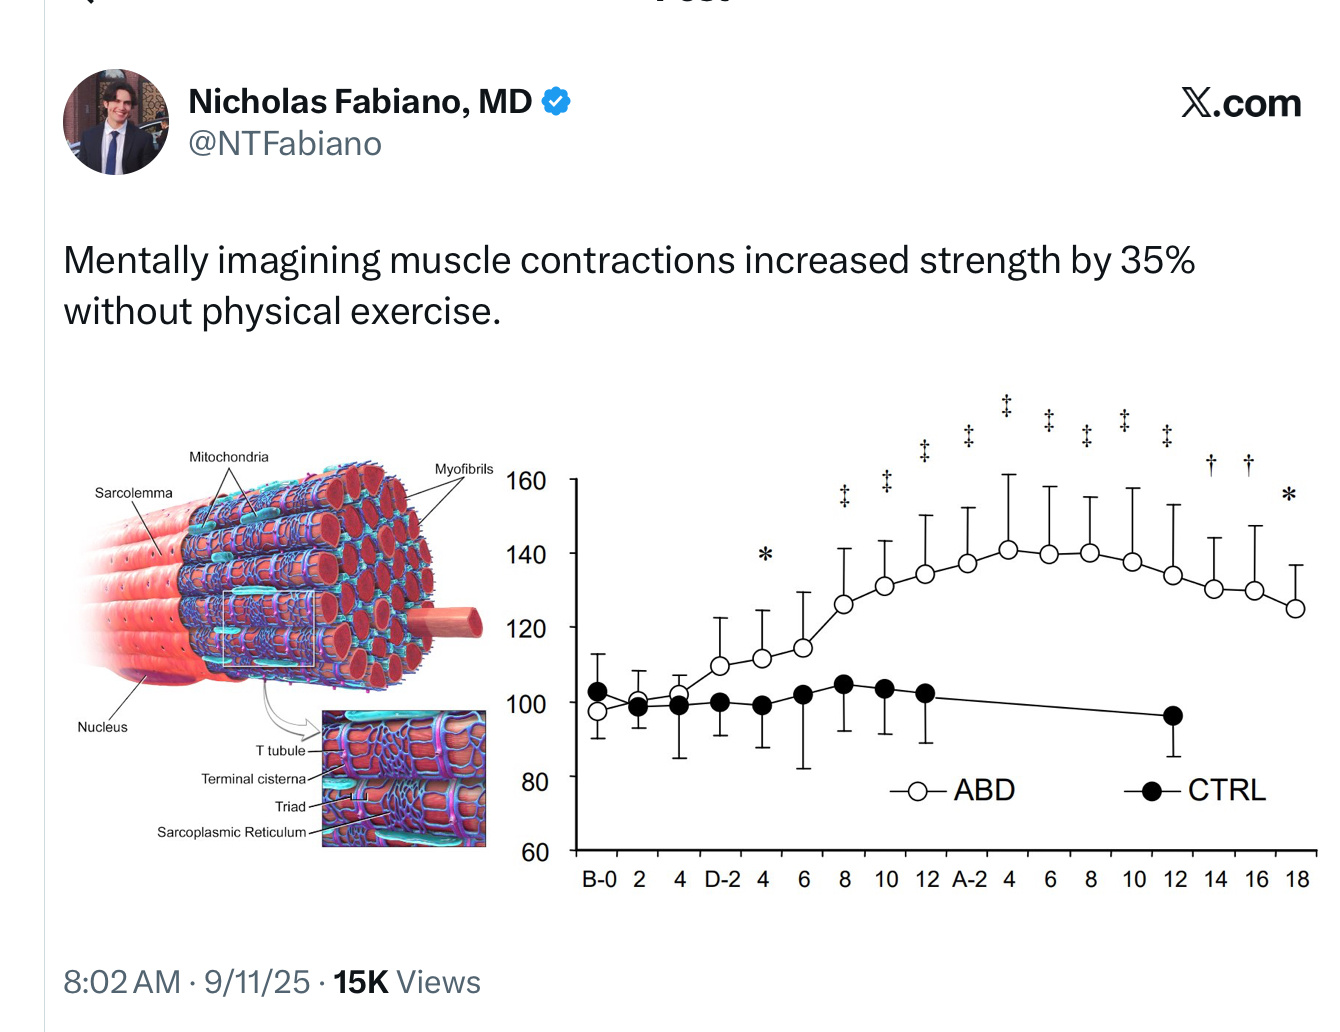The image size is (1340, 1032).
Task: Click the tweet text about muscle contractions
Action: tap(629, 286)
